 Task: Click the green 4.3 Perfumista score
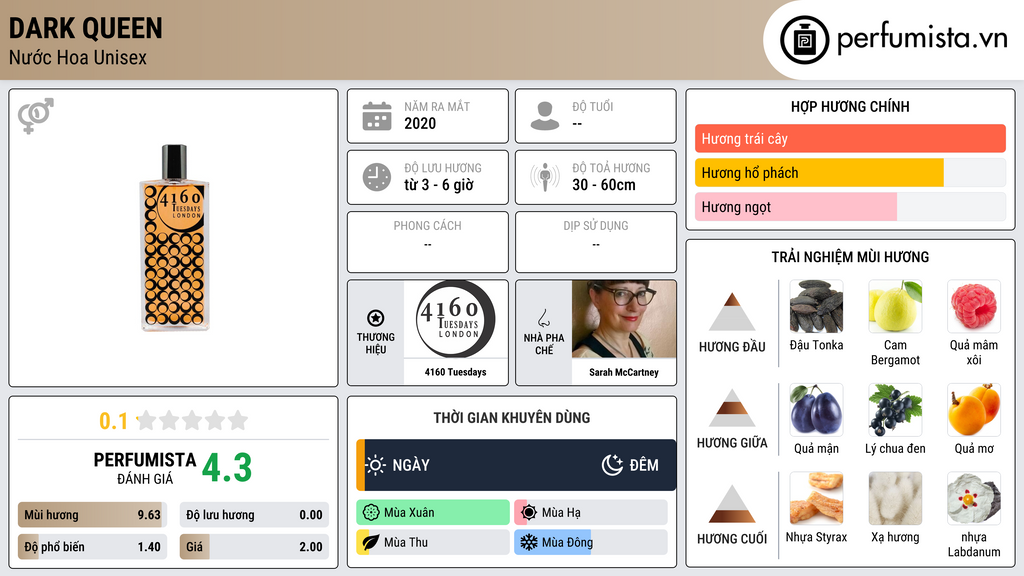coord(227,468)
